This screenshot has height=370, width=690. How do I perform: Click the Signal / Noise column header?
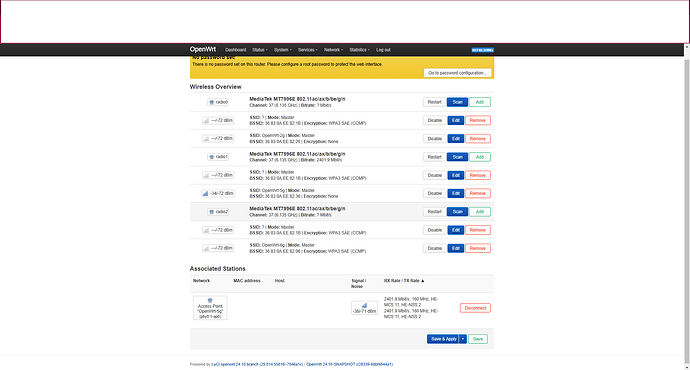click(x=359, y=283)
